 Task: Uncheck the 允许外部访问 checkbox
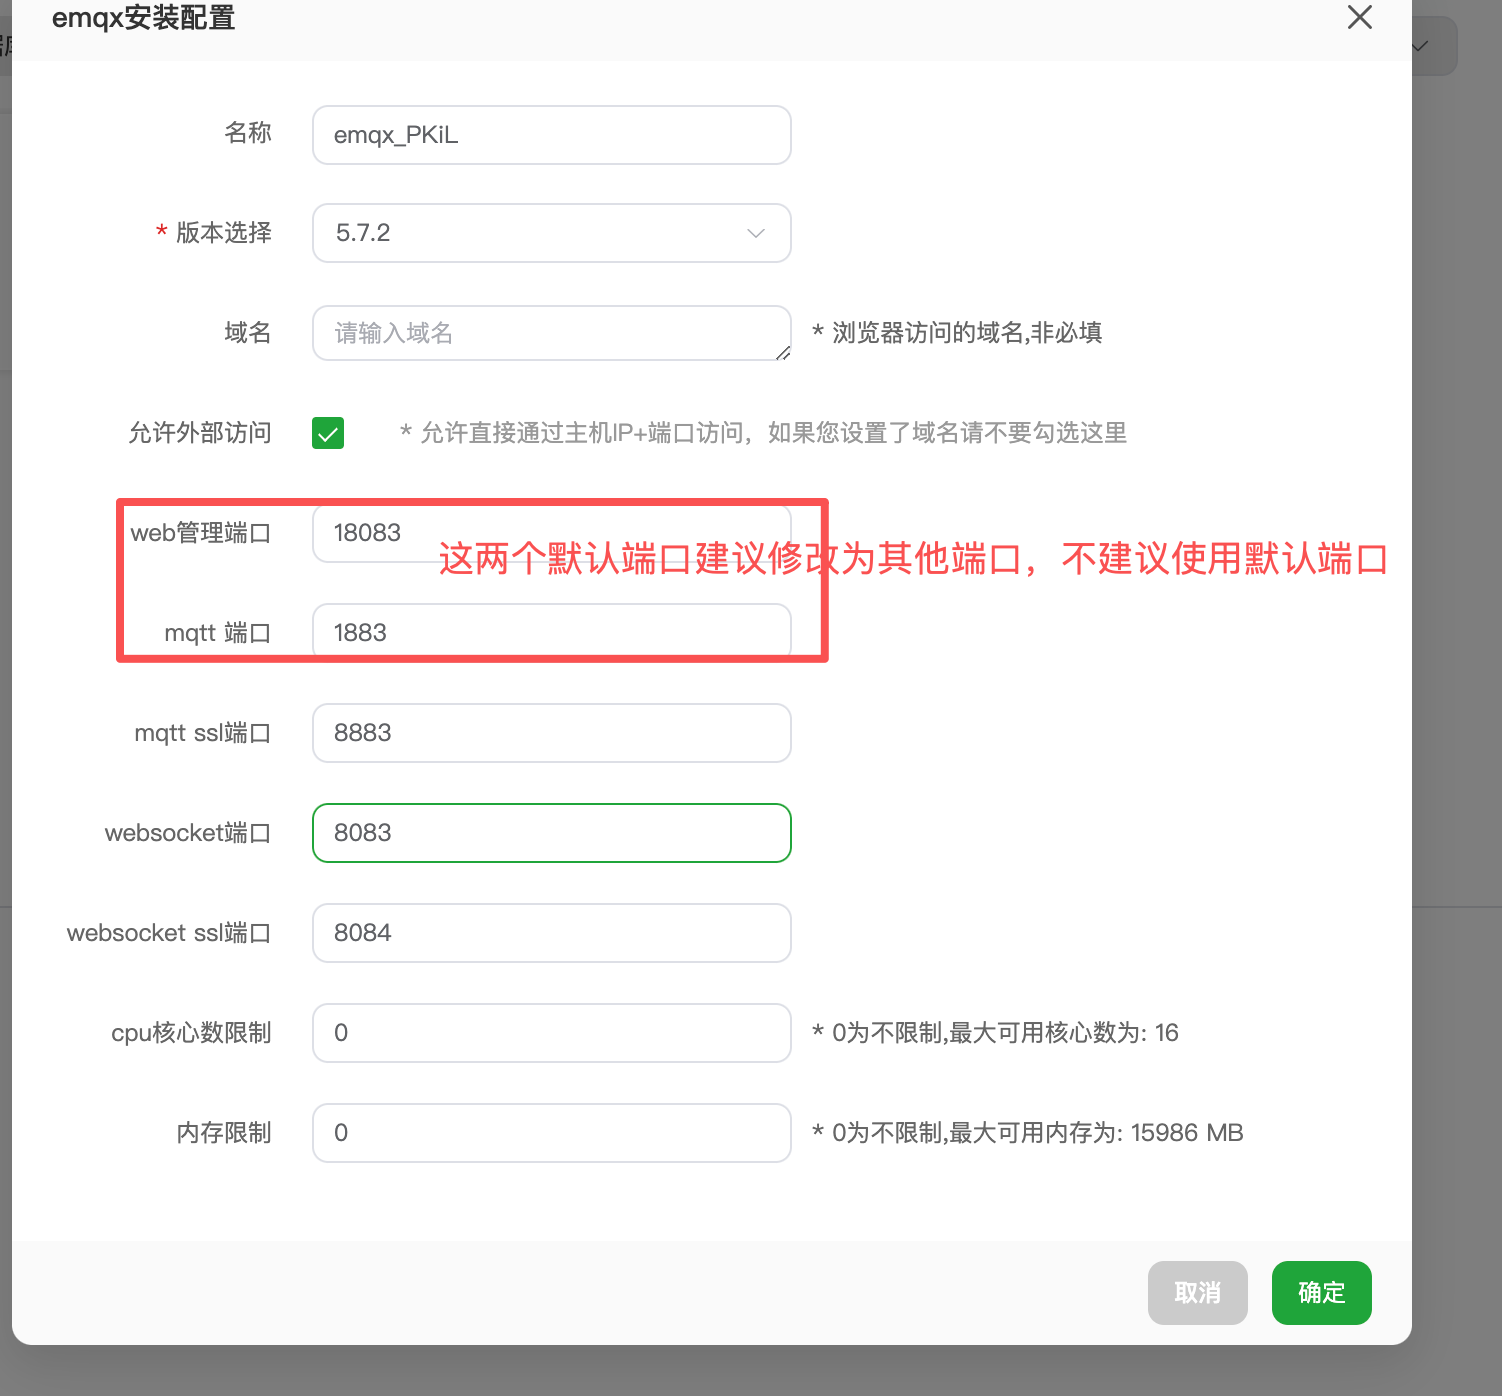point(328,433)
